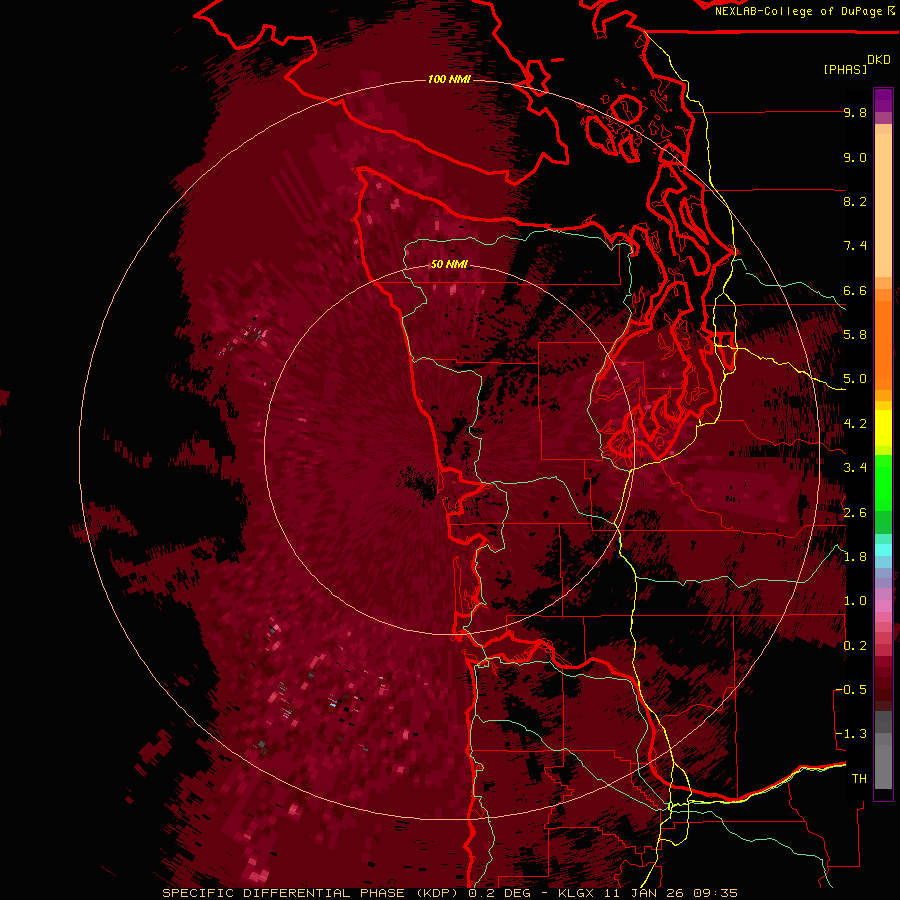Click the 5.8 color scale label
Image resolution: width=900 pixels, height=900 pixels.
[x=855, y=335]
